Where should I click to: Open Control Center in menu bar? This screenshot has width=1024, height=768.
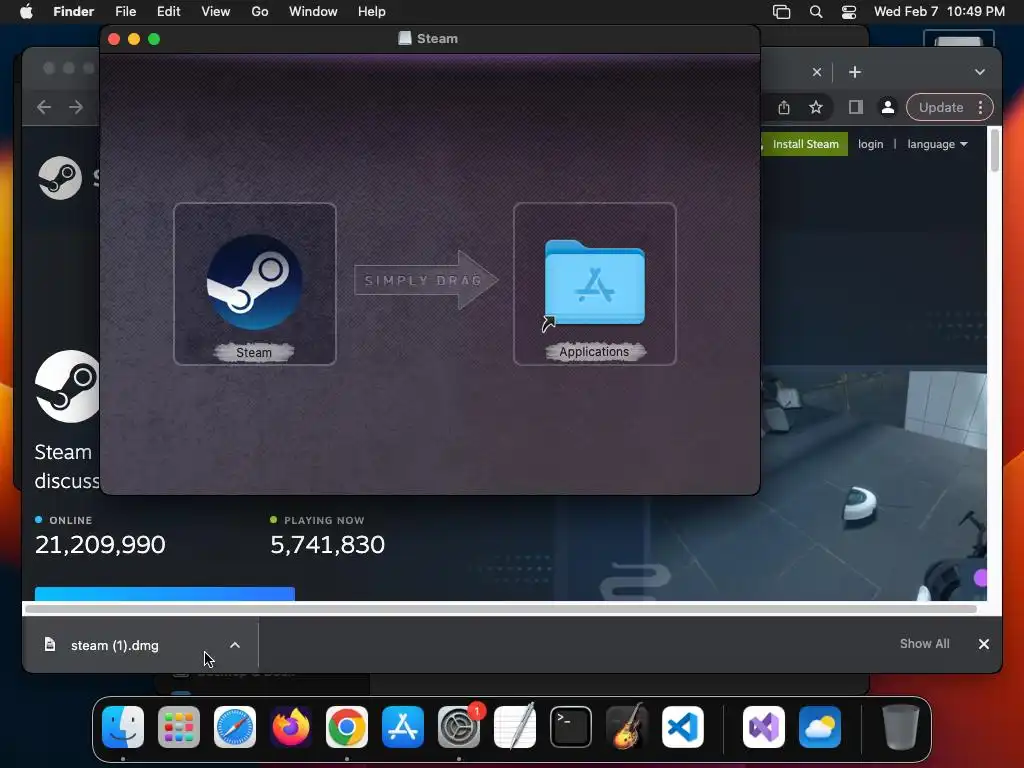point(848,12)
